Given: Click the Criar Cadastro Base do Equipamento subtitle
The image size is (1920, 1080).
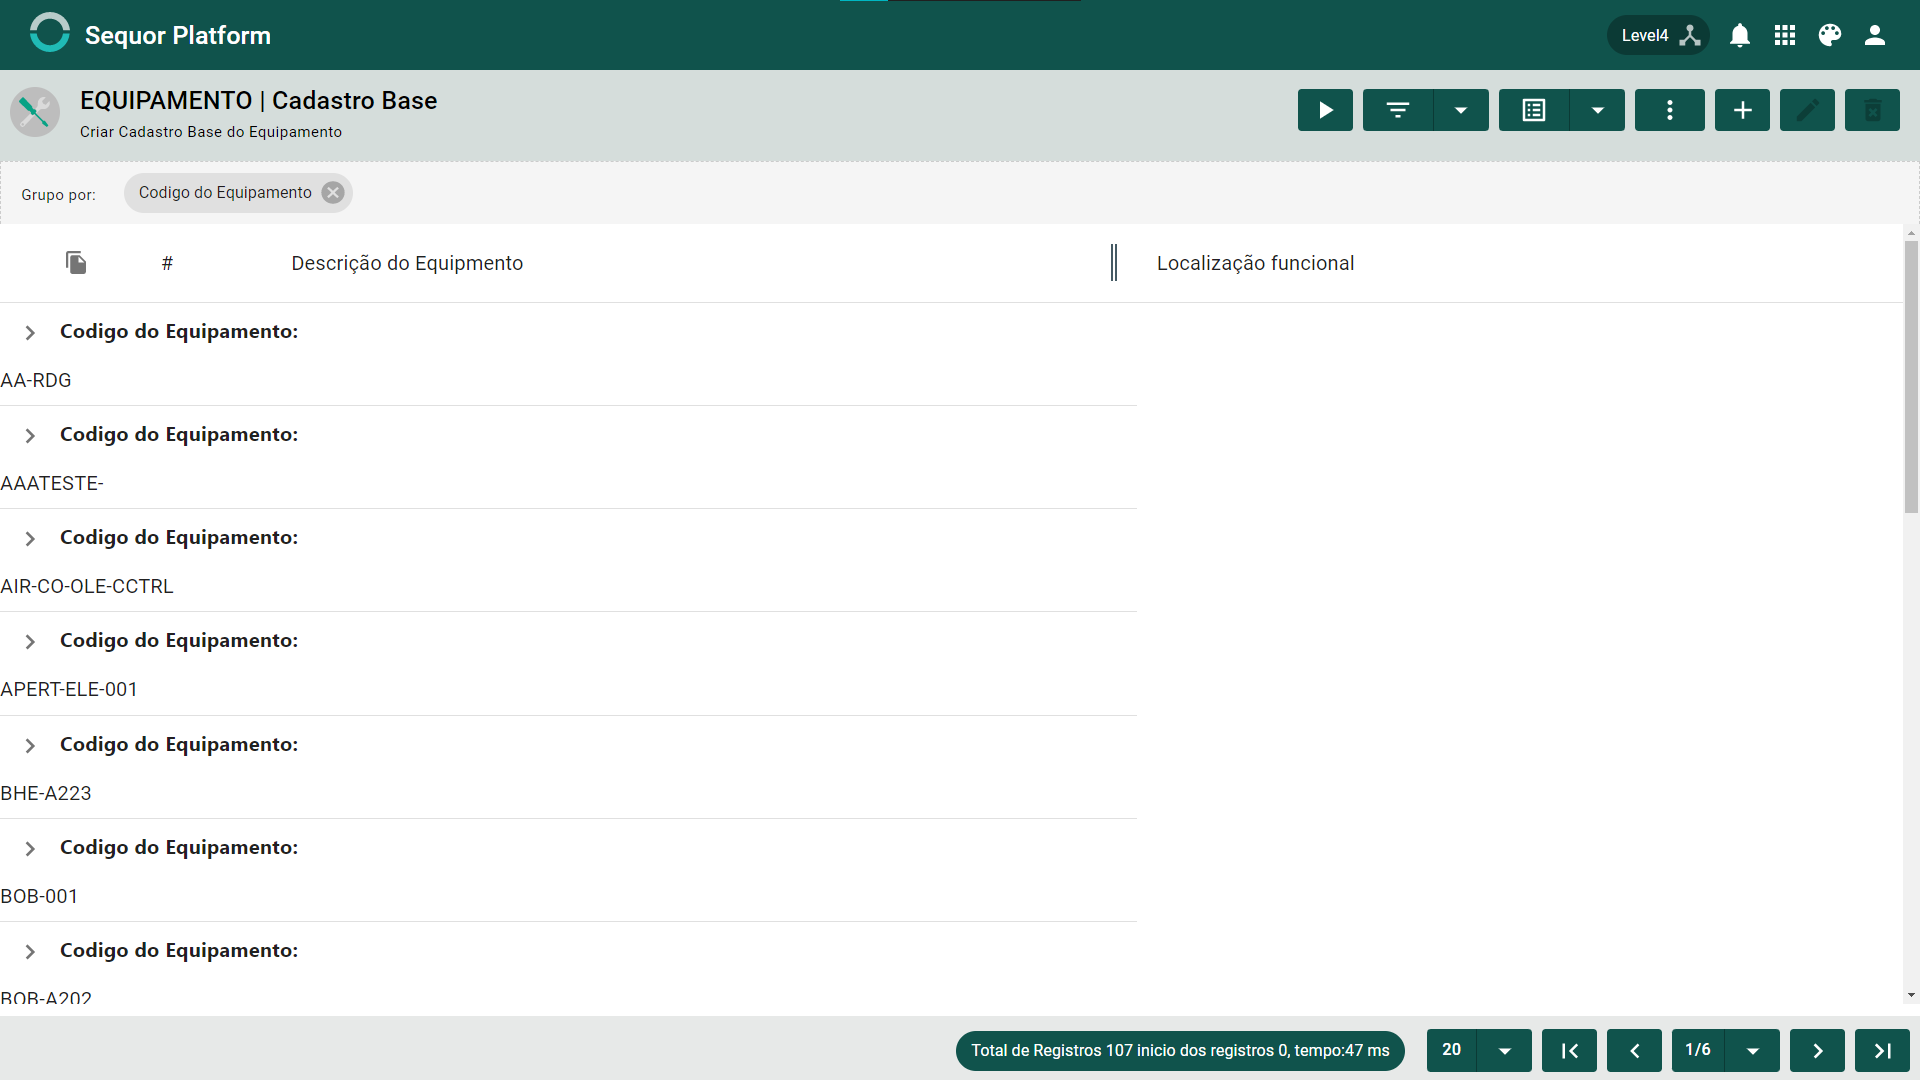Looking at the screenshot, I should 211,132.
